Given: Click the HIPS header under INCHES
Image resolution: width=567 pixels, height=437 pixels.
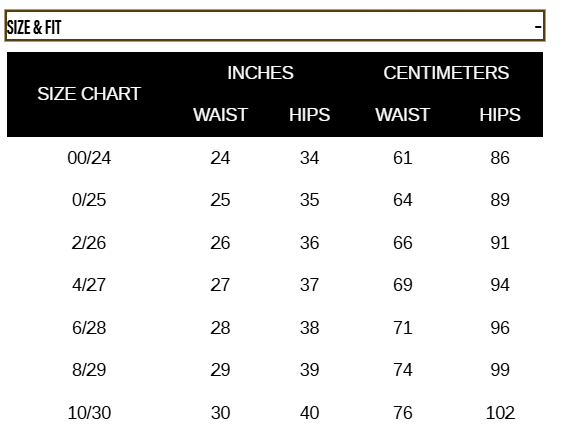Looking at the screenshot, I should pos(310,115).
